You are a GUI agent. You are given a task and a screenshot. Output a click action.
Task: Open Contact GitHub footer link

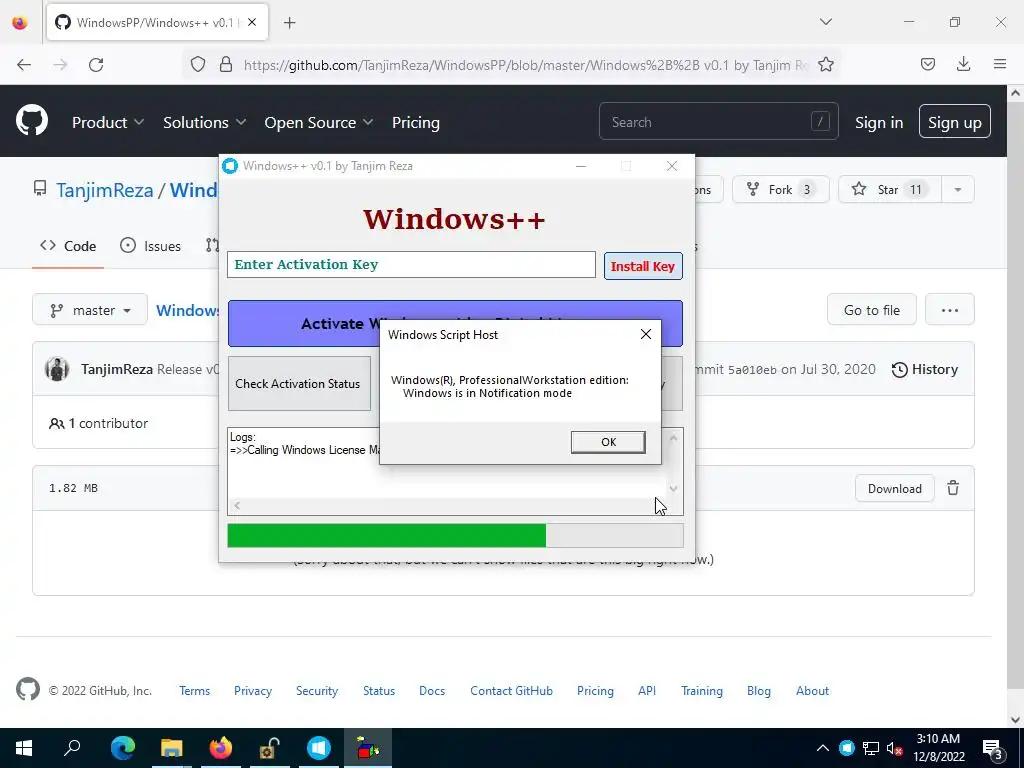pos(511,690)
